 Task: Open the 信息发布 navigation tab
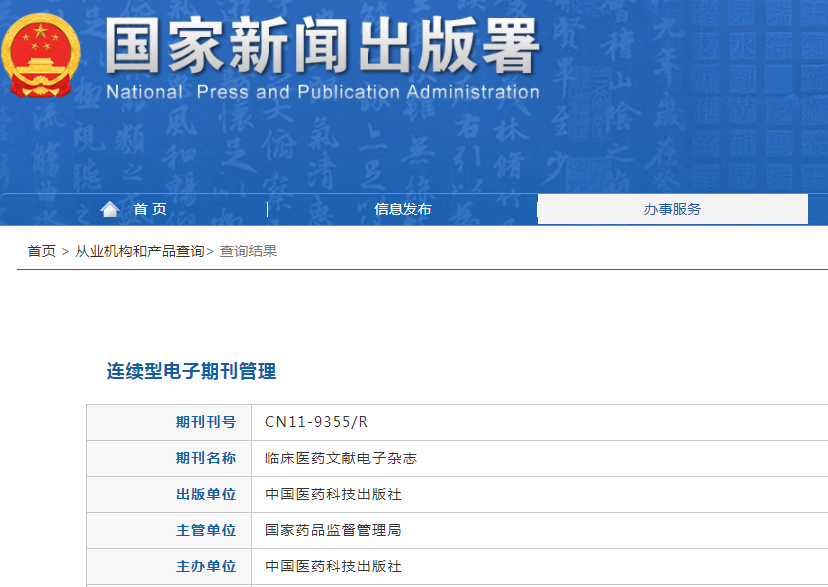402,209
